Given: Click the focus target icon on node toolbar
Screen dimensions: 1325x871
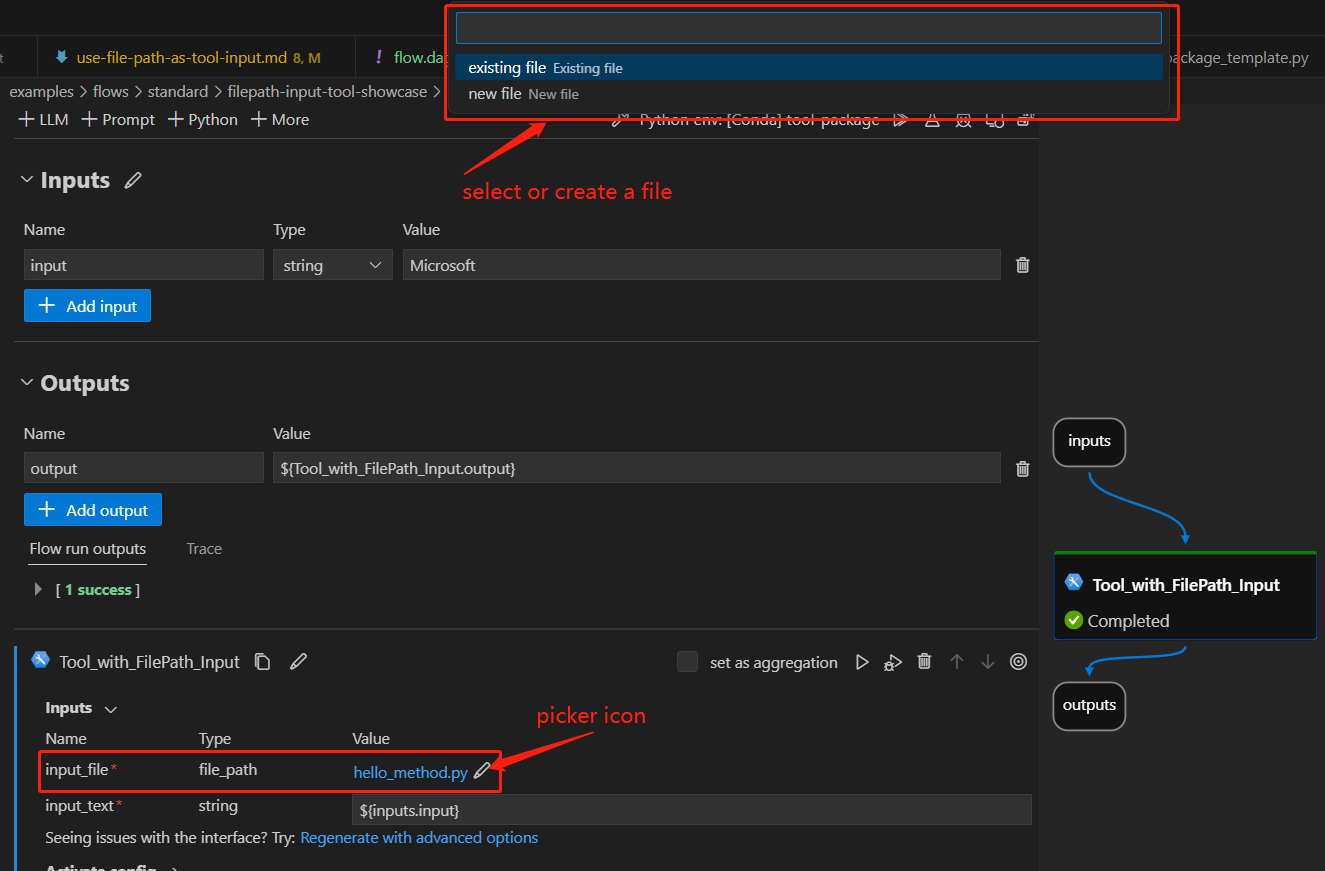Looking at the screenshot, I should (1018, 662).
